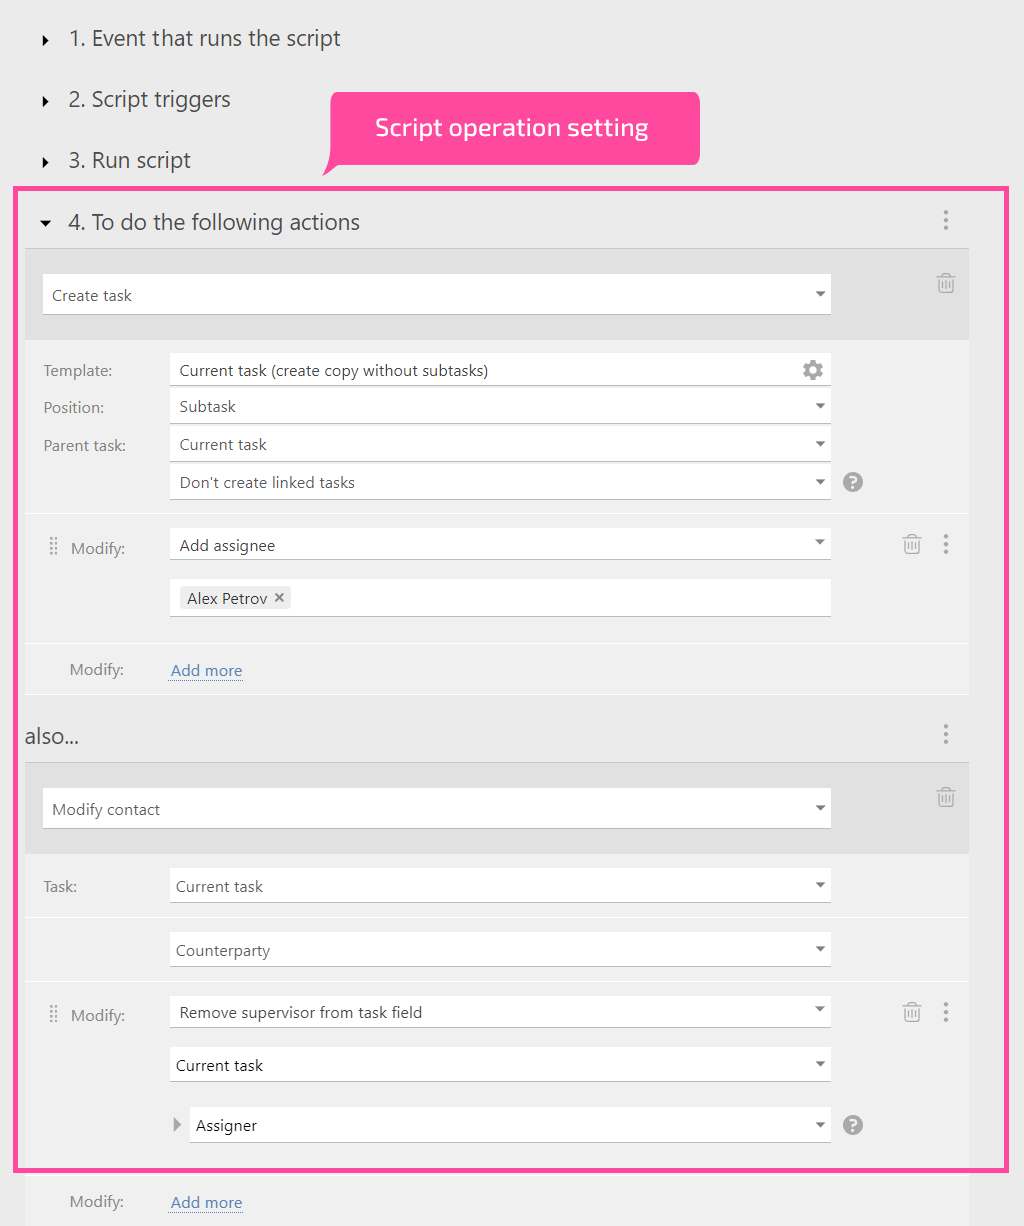This screenshot has height=1226, width=1024.
Task: Open the section 4 three-dot menu
Action: coord(946,220)
